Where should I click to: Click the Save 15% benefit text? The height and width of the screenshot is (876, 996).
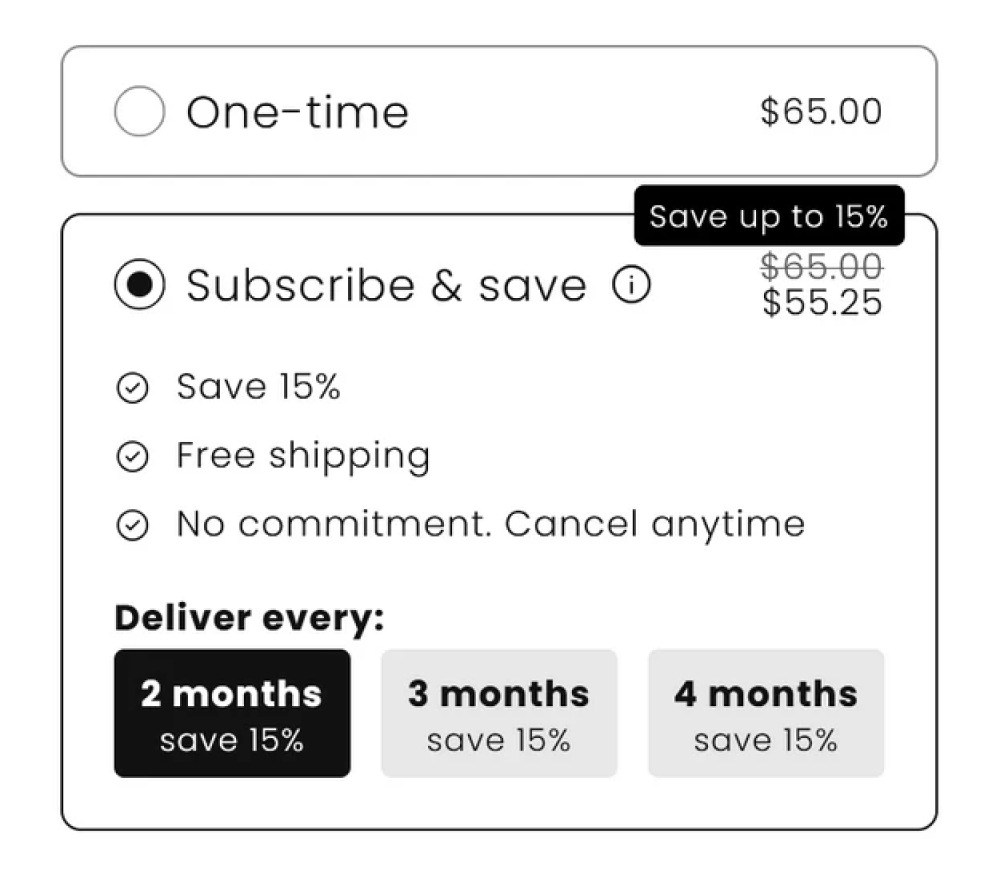(x=258, y=387)
